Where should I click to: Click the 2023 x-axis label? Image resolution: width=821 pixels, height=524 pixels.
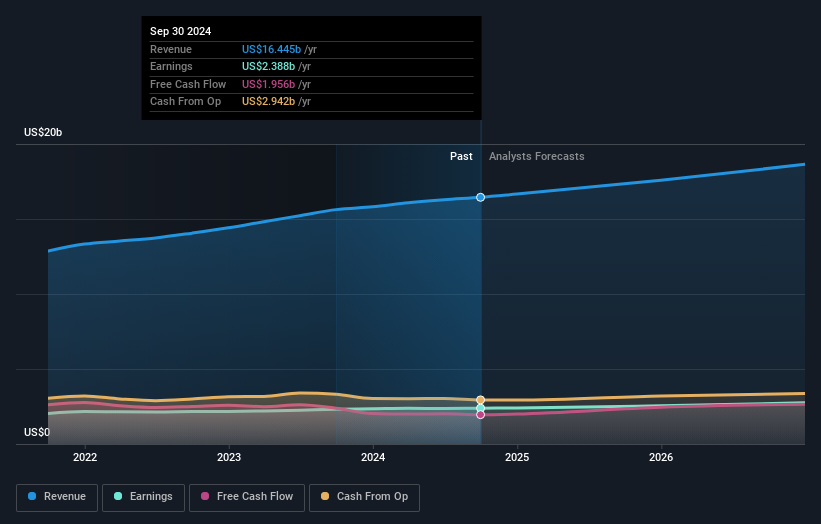(229, 457)
